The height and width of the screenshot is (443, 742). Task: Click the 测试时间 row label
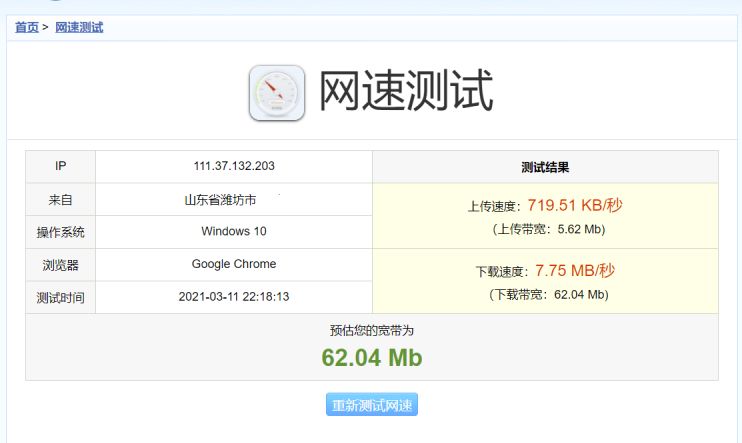pyautogui.click(x=61, y=297)
